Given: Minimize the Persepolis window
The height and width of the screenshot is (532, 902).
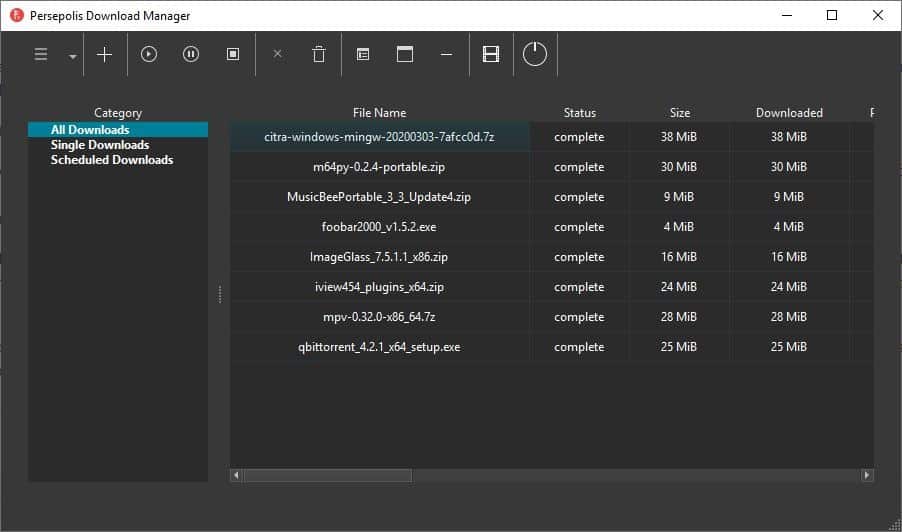Looking at the screenshot, I should click(x=787, y=16).
